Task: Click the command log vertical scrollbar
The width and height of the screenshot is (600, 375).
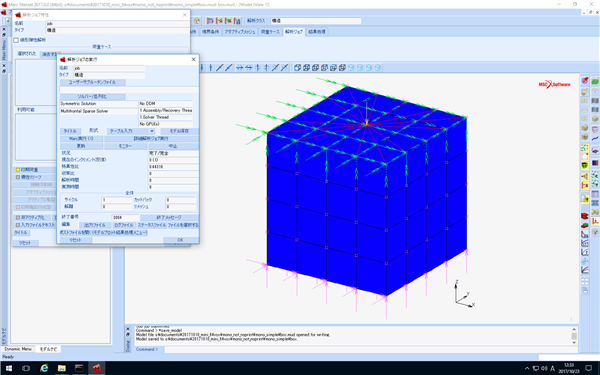Action: (x=574, y=336)
